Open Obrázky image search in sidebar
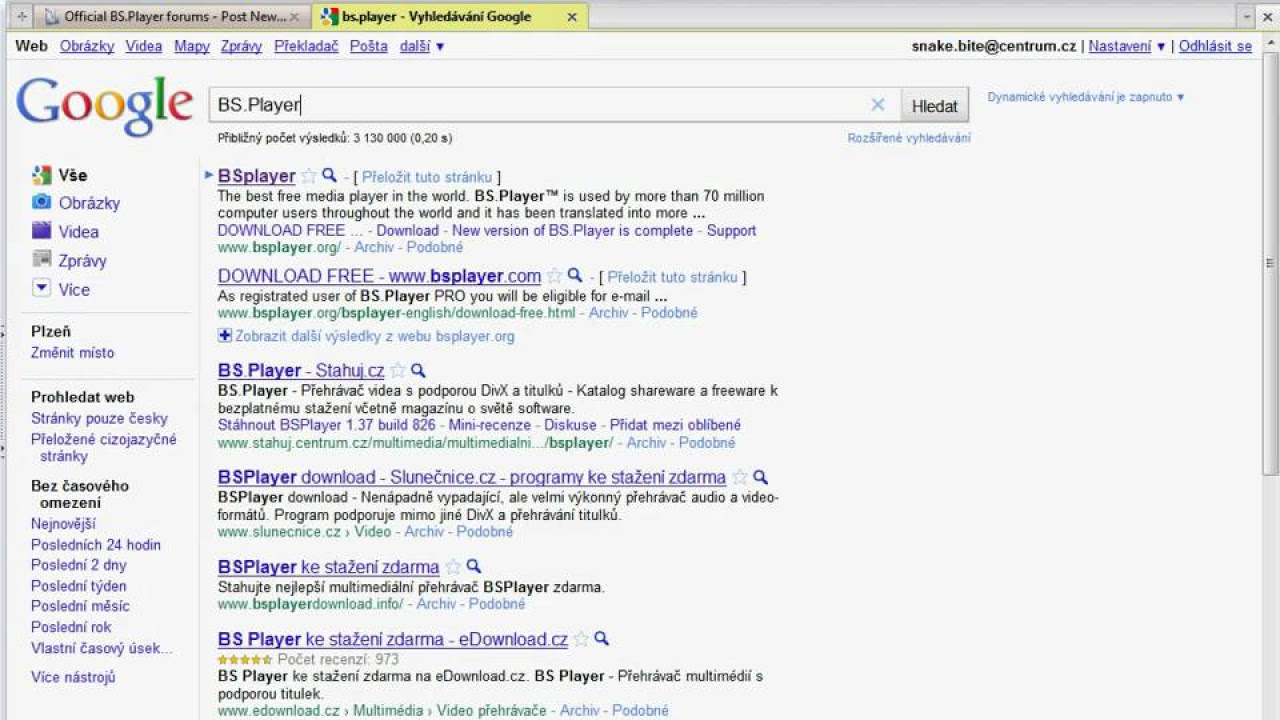Screen dimensions: 1280x720 click(89, 203)
